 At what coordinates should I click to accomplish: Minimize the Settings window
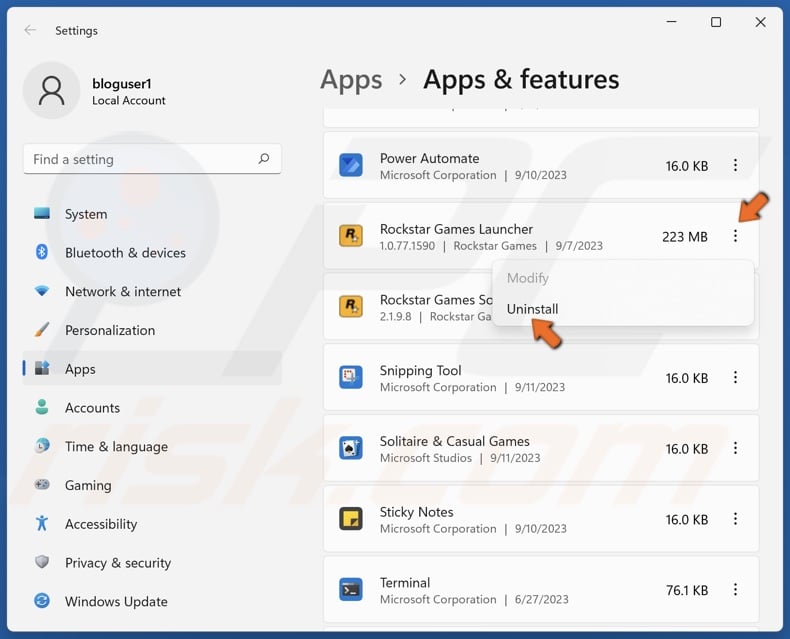[x=671, y=22]
